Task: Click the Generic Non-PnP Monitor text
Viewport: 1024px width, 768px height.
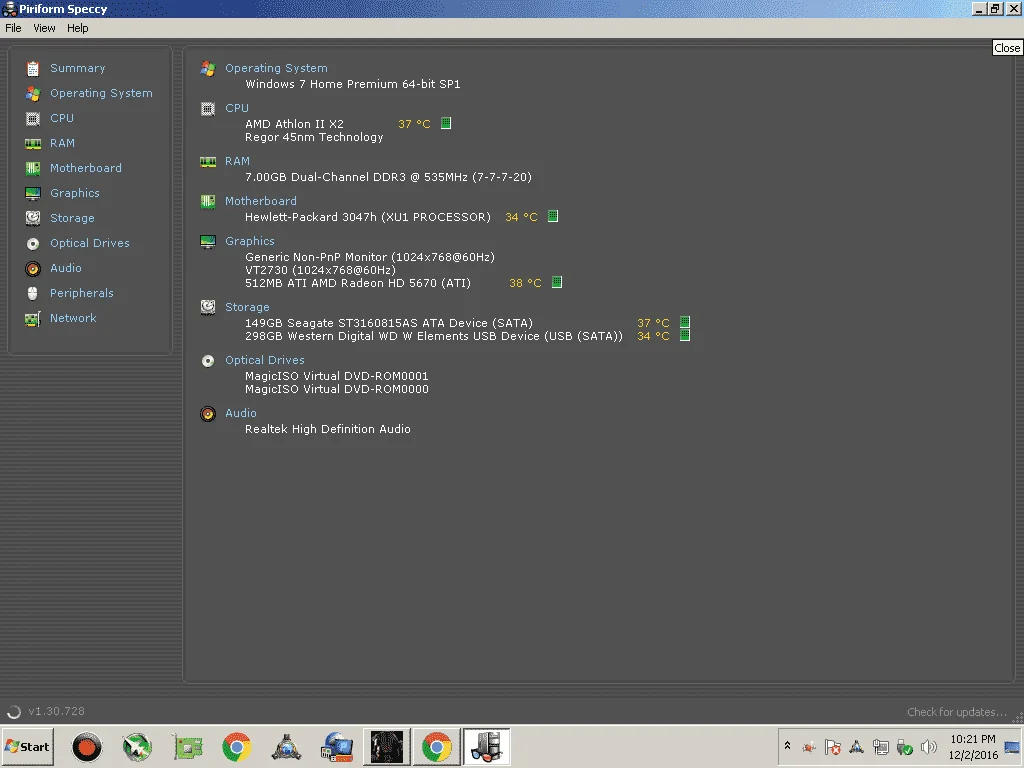Action: coord(370,257)
